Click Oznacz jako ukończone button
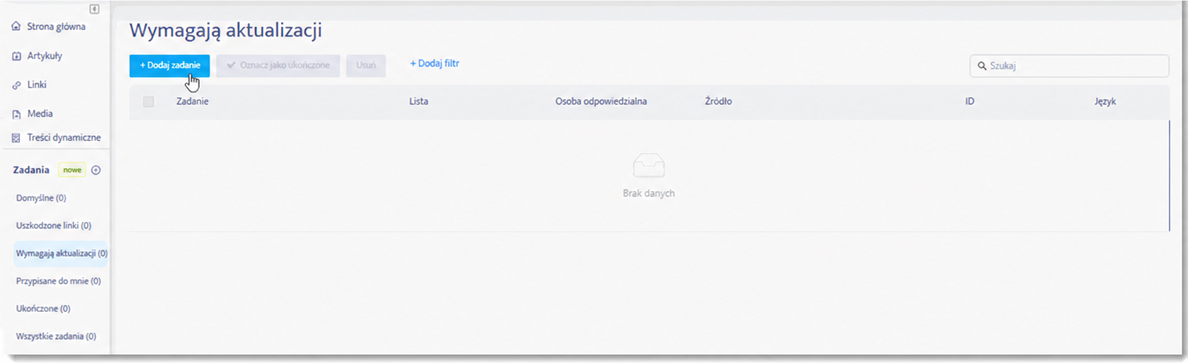The height and width of the screenshot is (363, 1188). coord(278,66)
